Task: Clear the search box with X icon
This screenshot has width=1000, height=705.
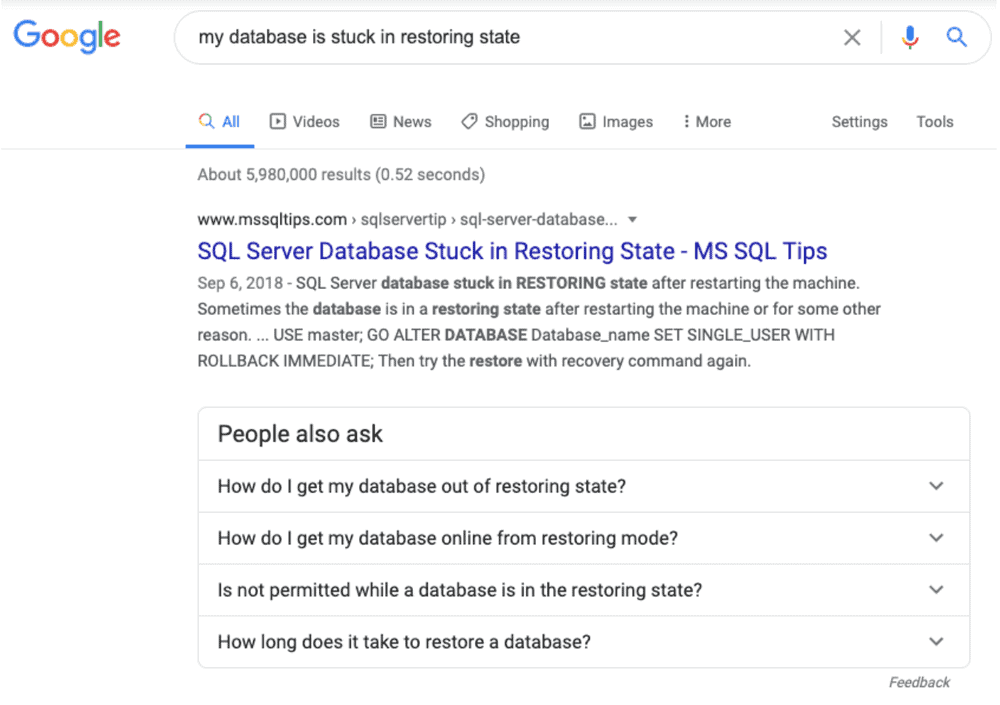Action: pos(852,38)
